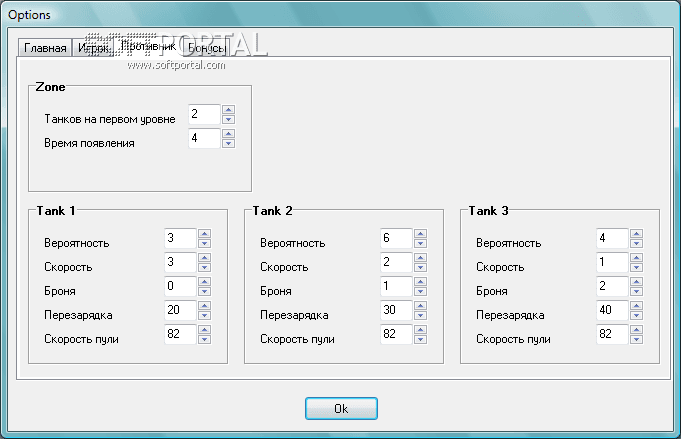This screenshot has width=681, height=439.
Task: Switch to the Главная tab
Action: click(45, 48)
